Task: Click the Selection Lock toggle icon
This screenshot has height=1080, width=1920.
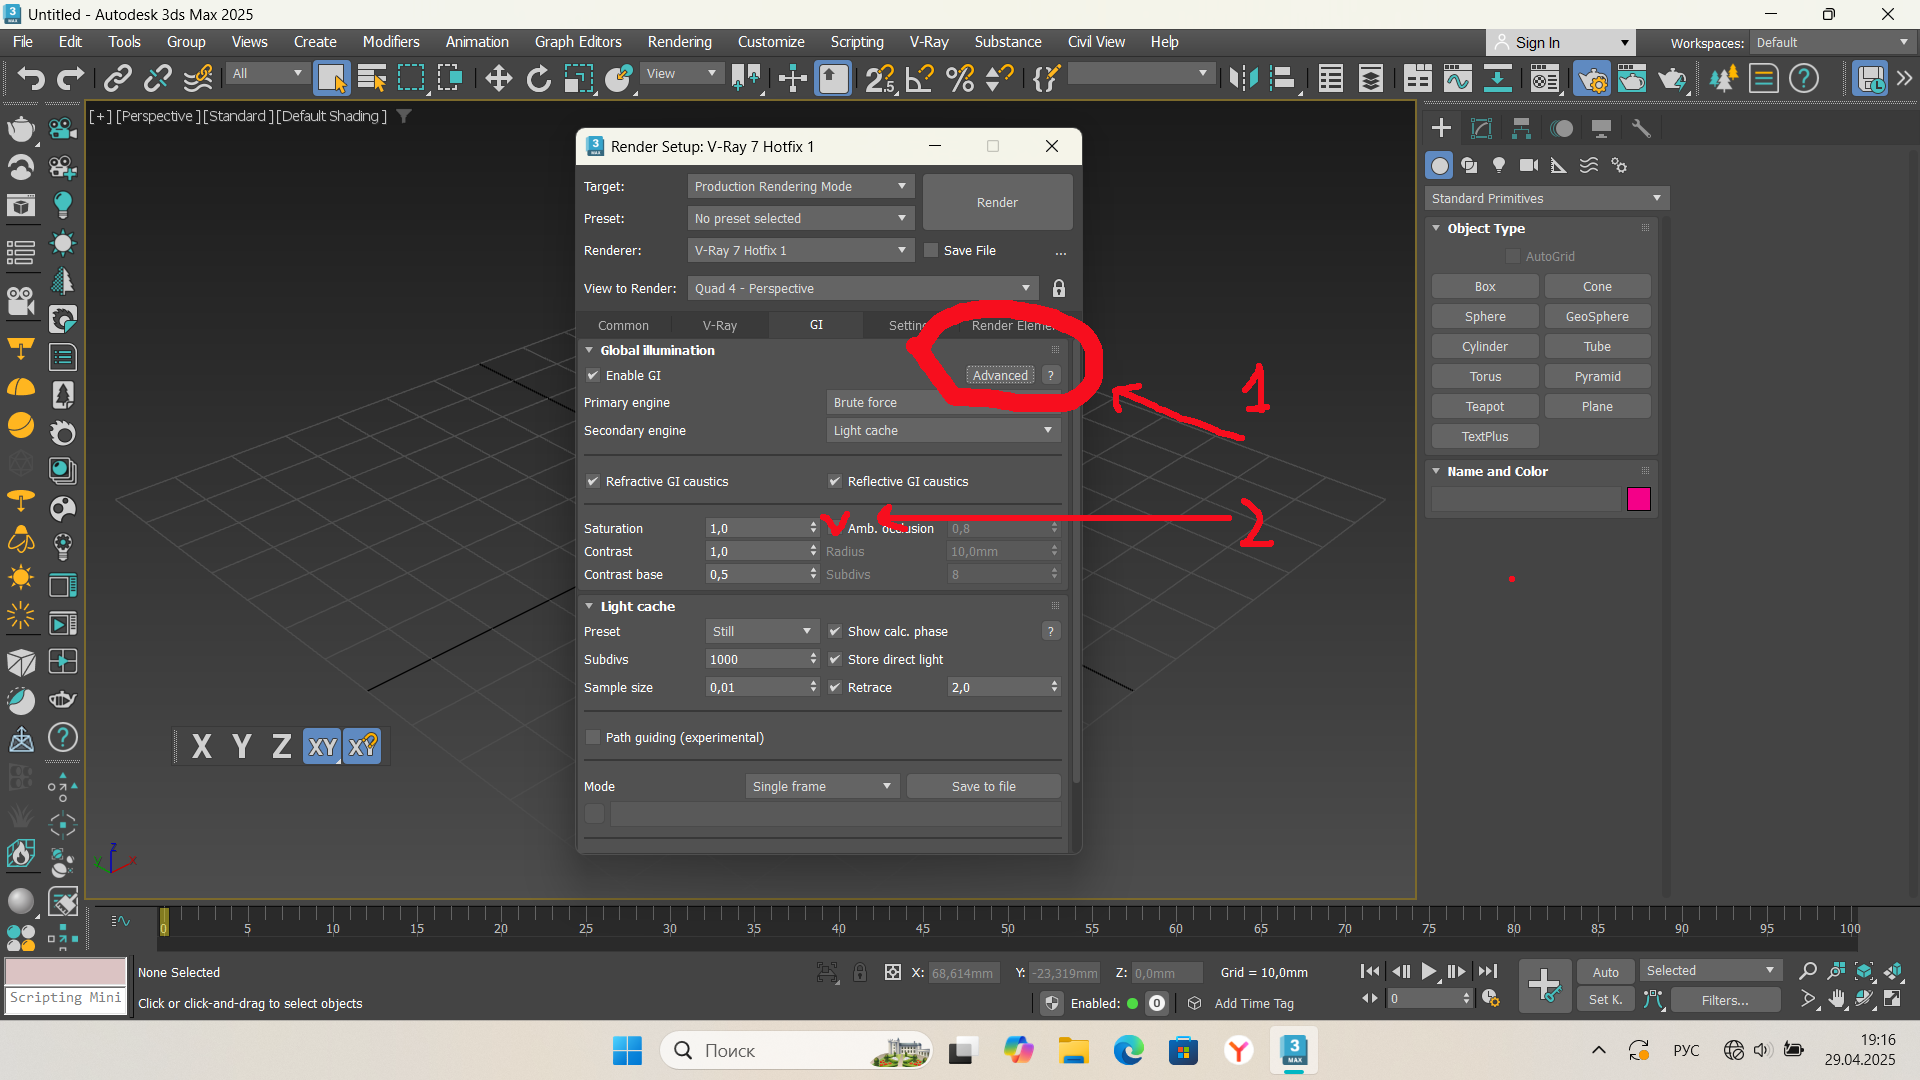Action: coord(859,972)
